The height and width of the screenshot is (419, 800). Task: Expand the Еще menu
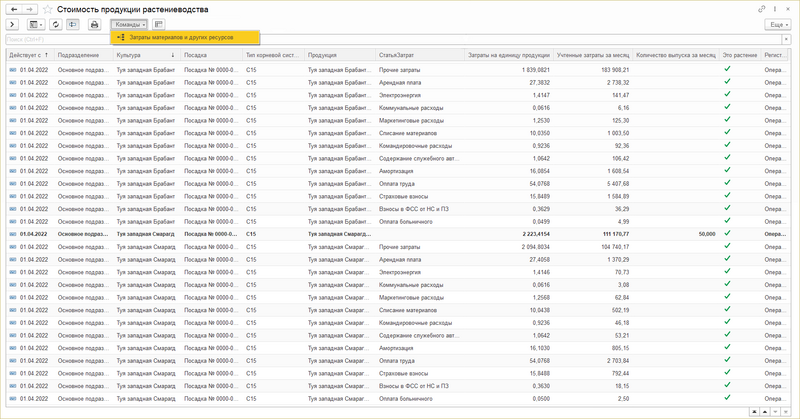pos(778,23)
